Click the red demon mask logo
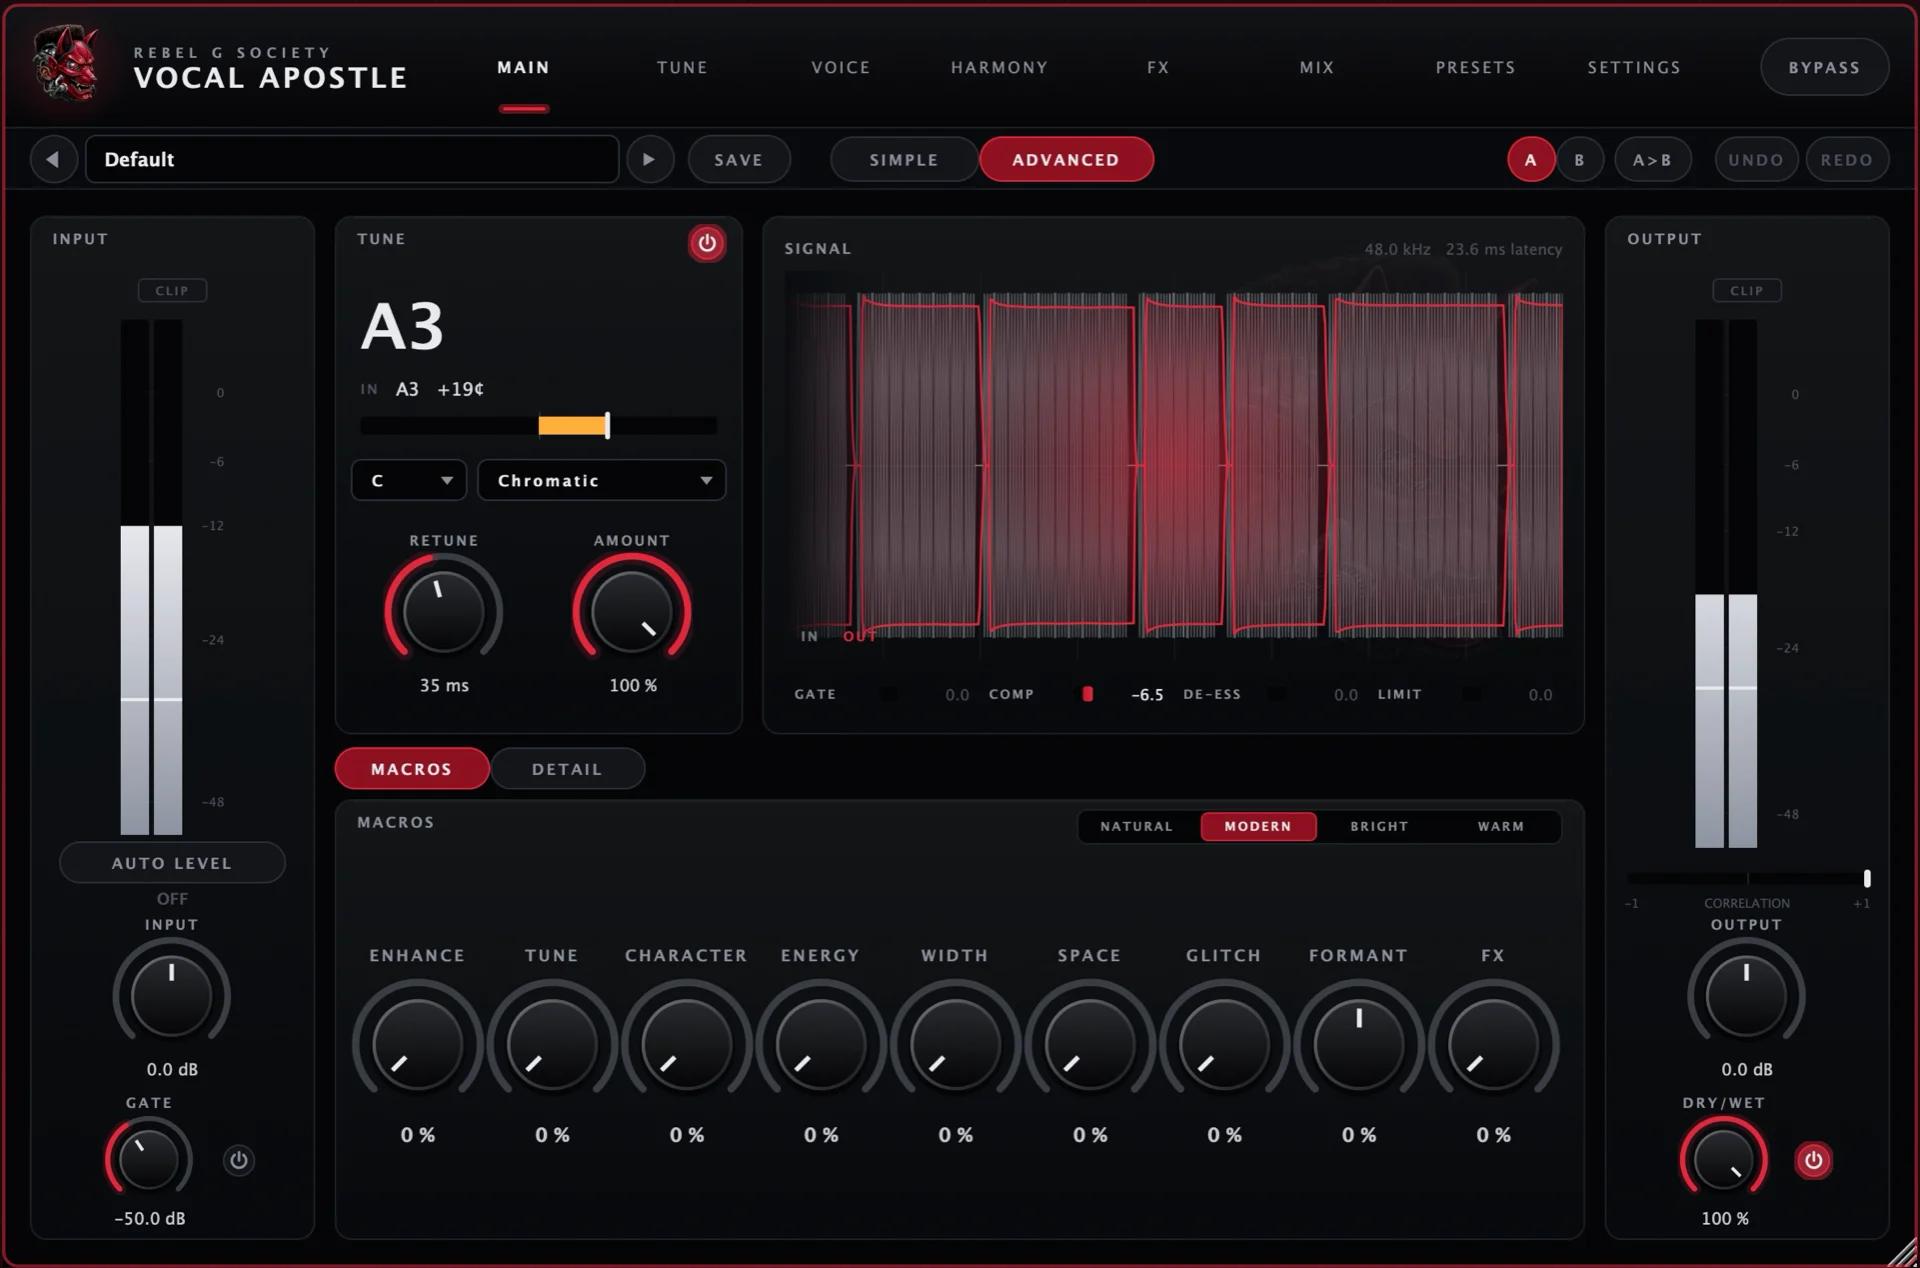Viewport: 1920px width, 1268px height. click(66, 64)
